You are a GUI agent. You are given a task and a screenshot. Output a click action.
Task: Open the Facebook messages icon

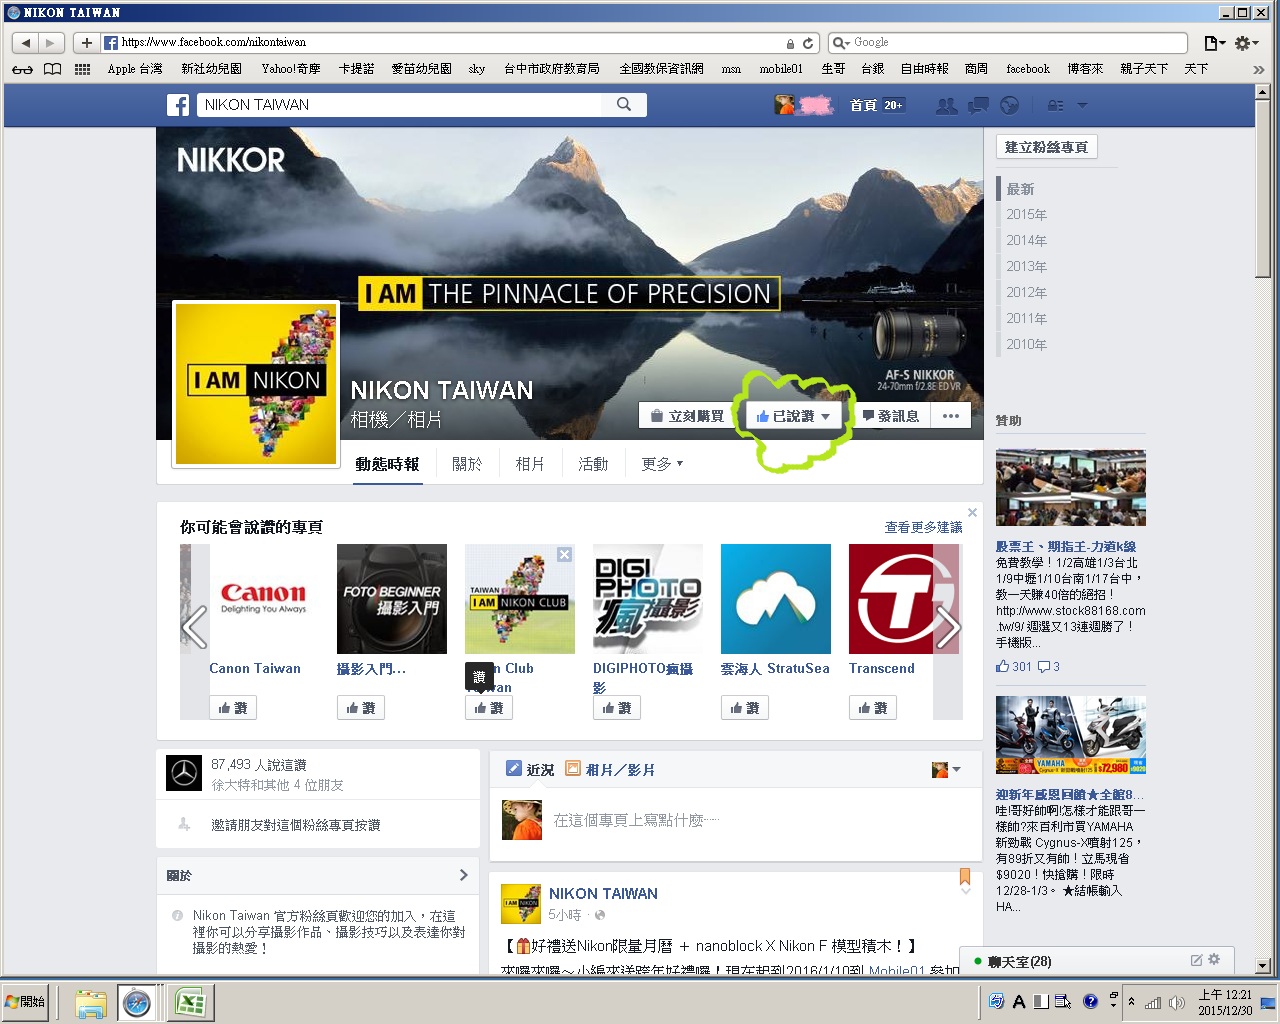pyautogui.click(x=978, y=105)
